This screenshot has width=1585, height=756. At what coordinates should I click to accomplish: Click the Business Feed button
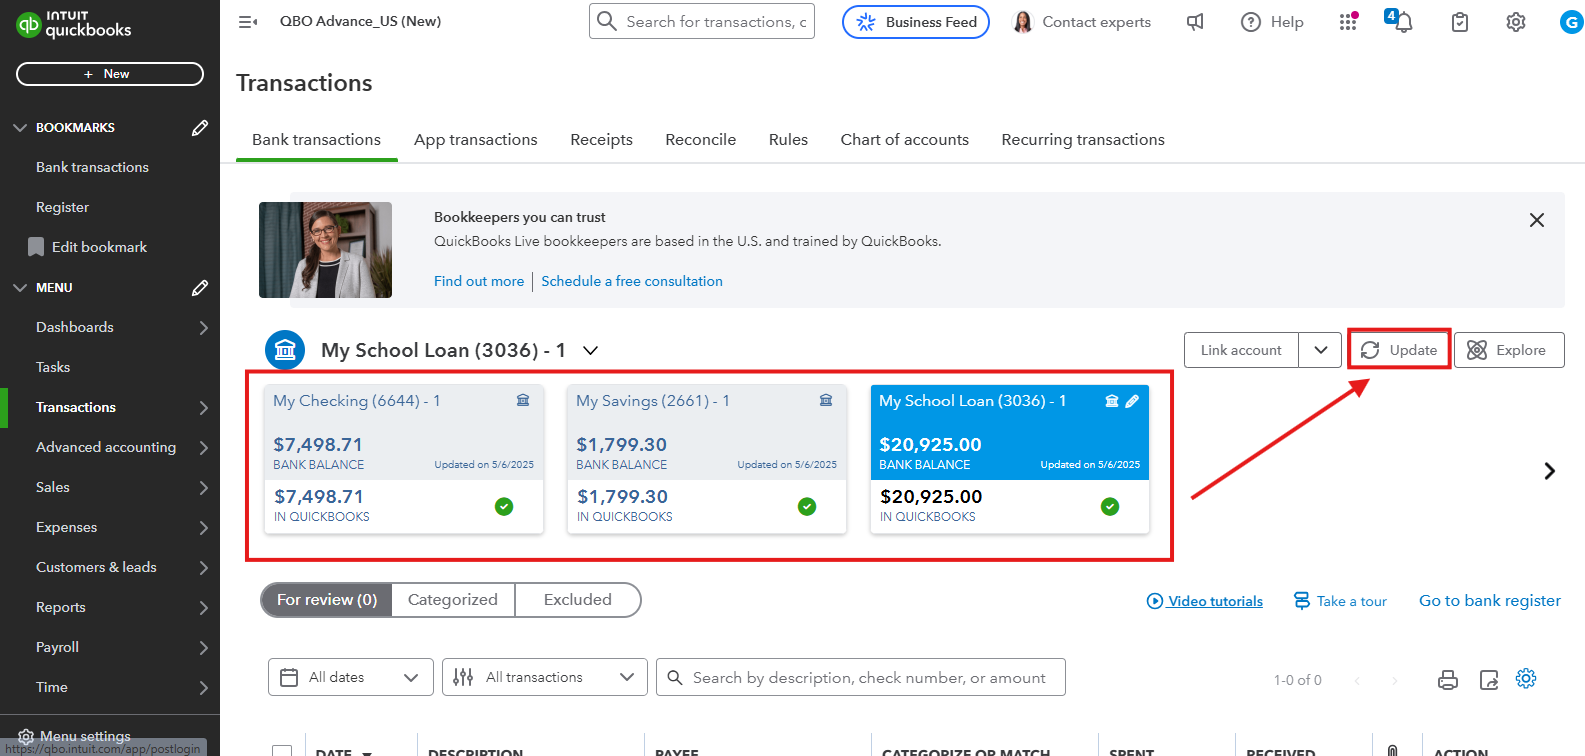pos(916,22)
